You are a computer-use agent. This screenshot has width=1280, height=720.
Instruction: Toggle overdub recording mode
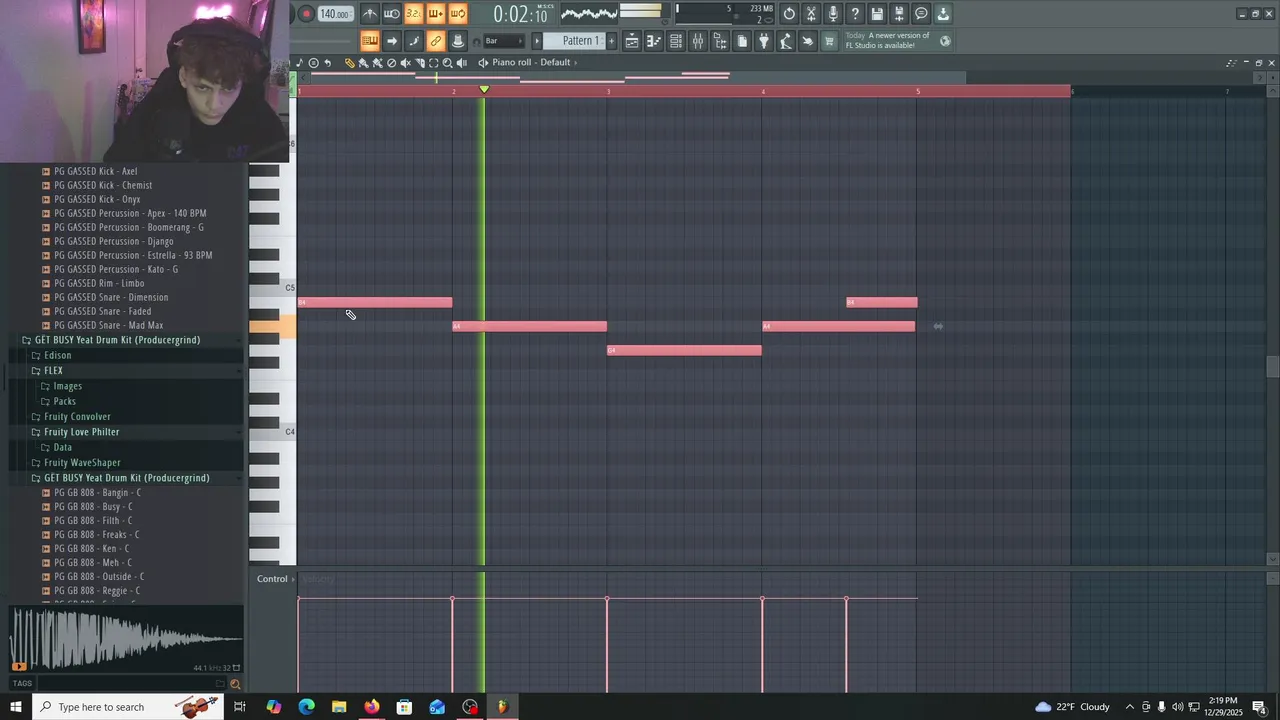[x=435, y=14]
